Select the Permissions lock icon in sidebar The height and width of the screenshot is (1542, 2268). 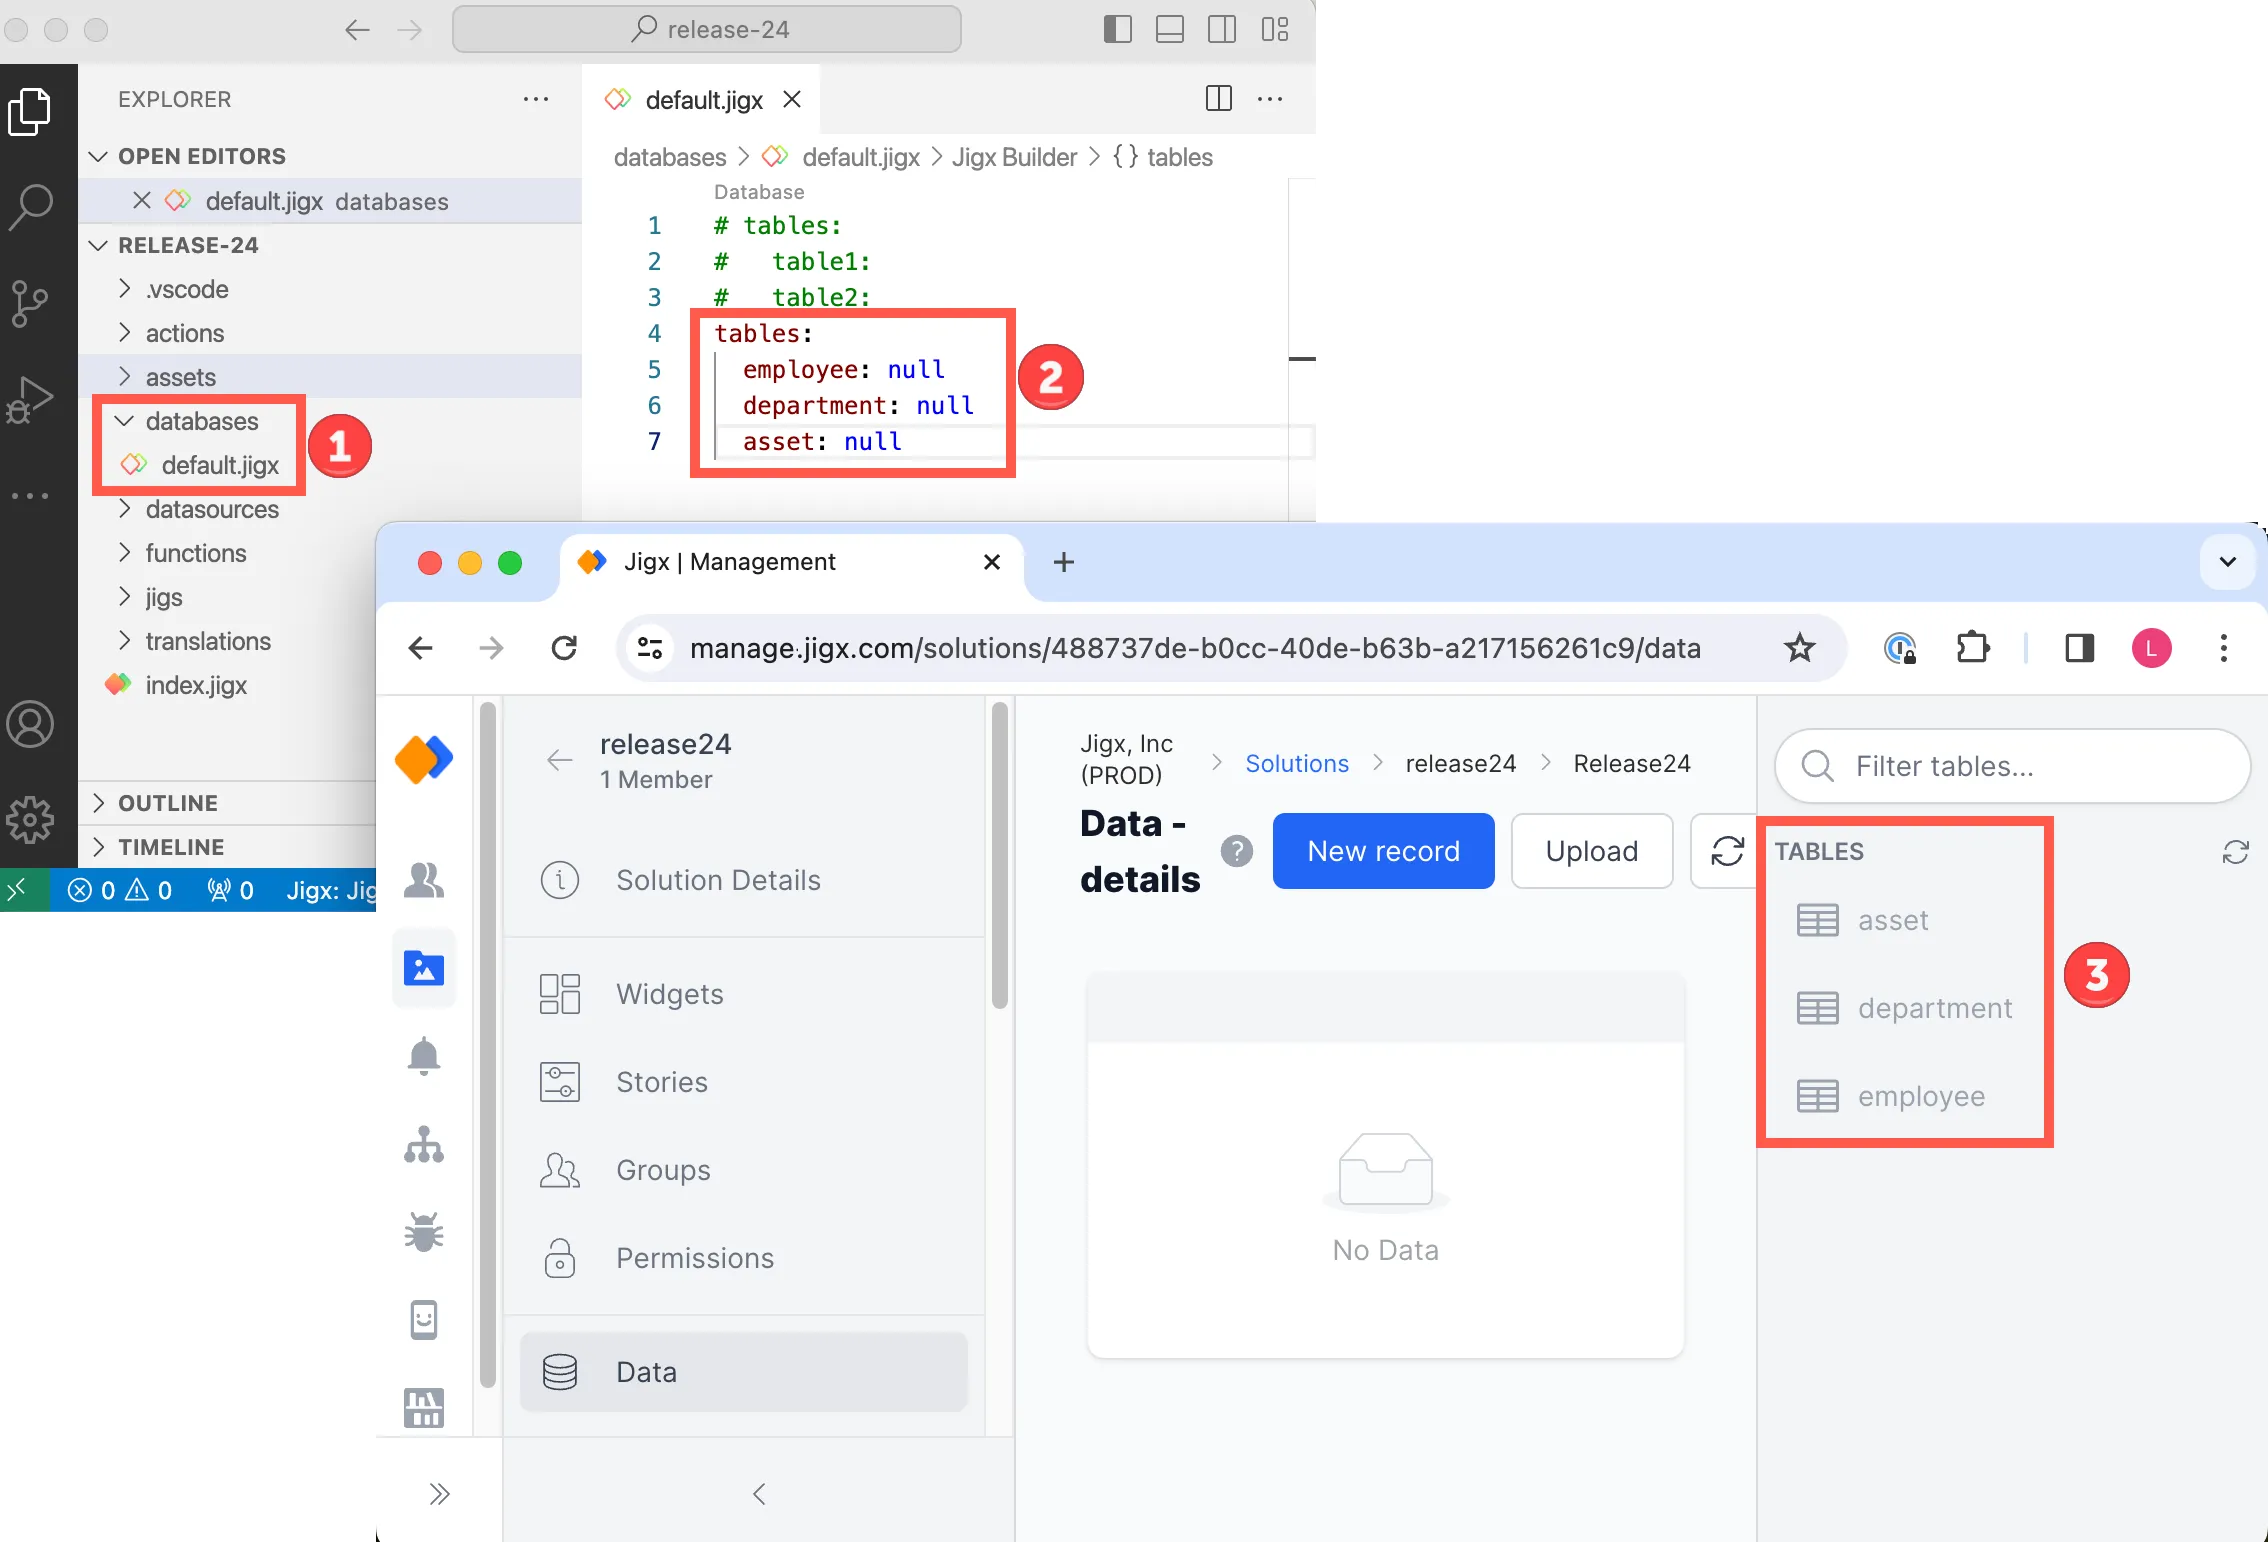pos(559,1256)
